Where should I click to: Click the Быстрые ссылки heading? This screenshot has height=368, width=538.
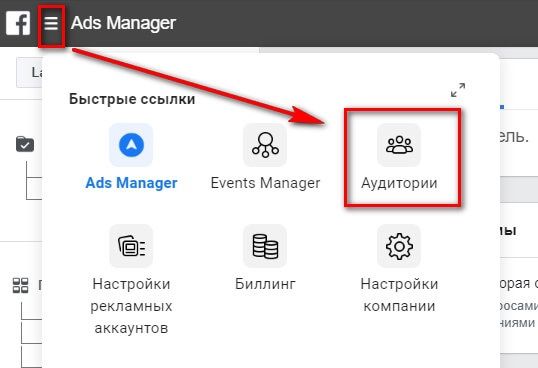132,99
